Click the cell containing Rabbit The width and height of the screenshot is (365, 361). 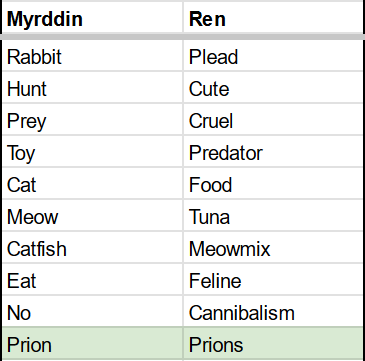(93, 56)
